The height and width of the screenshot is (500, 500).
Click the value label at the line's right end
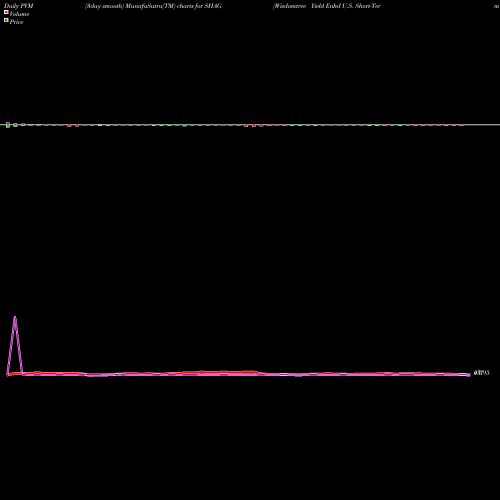click(x=482, y=373)
